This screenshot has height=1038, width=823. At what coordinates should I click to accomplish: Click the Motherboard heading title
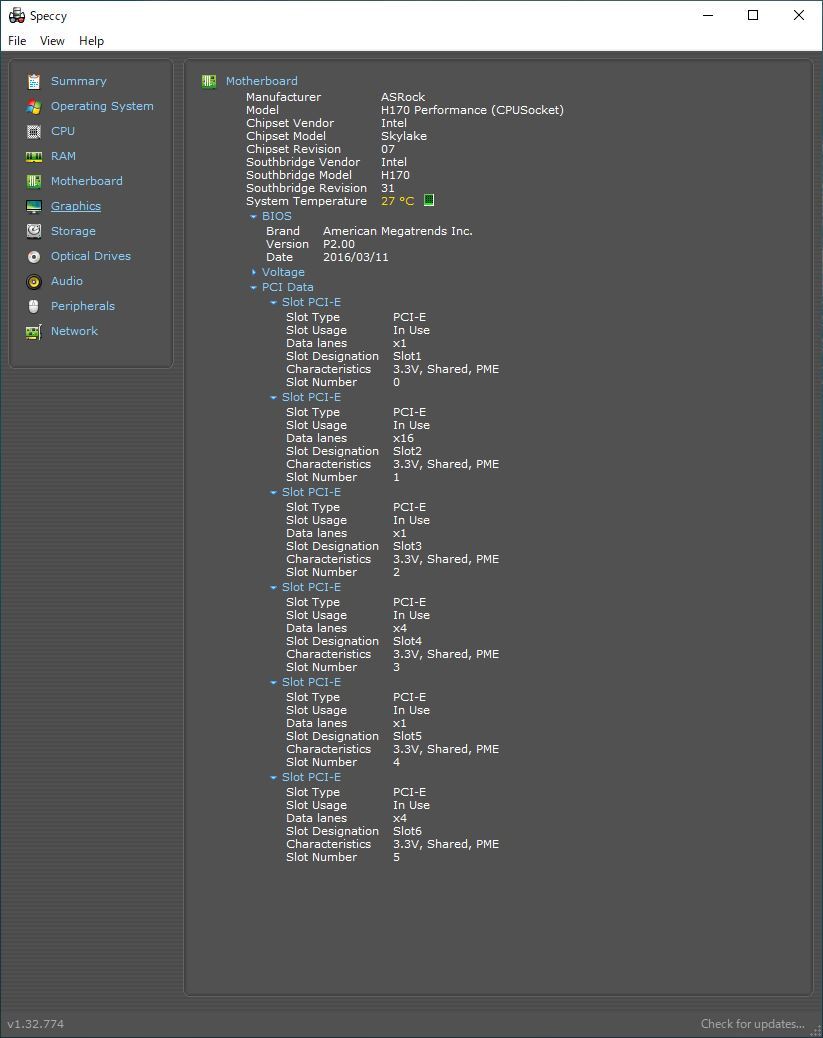262,81
